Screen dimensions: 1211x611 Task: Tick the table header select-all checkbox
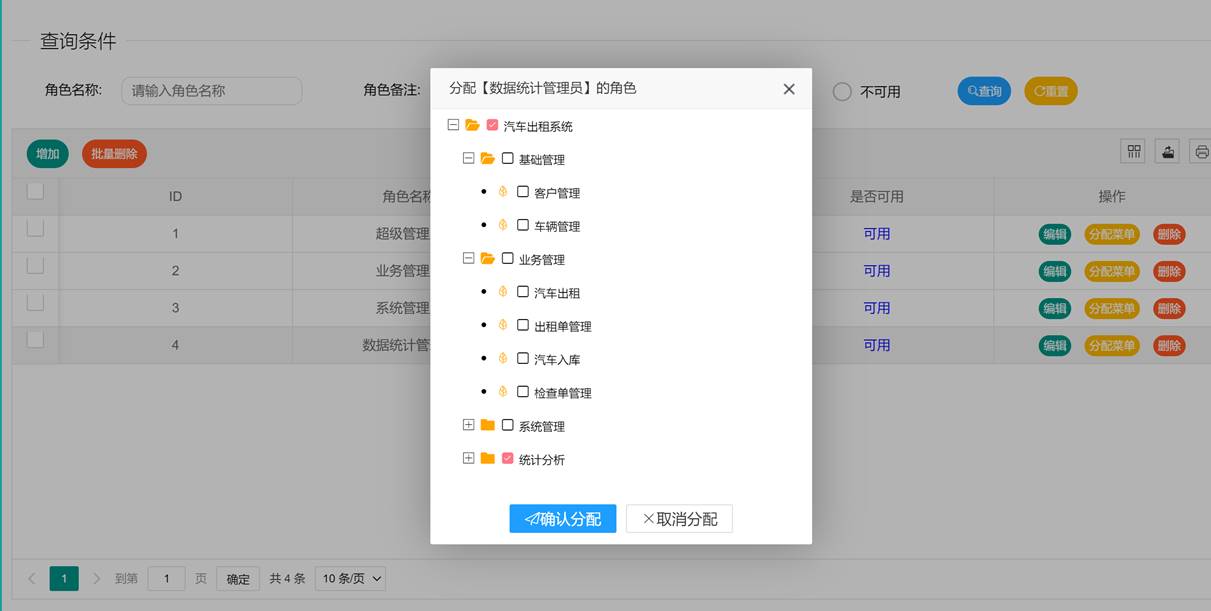[35, 191]
